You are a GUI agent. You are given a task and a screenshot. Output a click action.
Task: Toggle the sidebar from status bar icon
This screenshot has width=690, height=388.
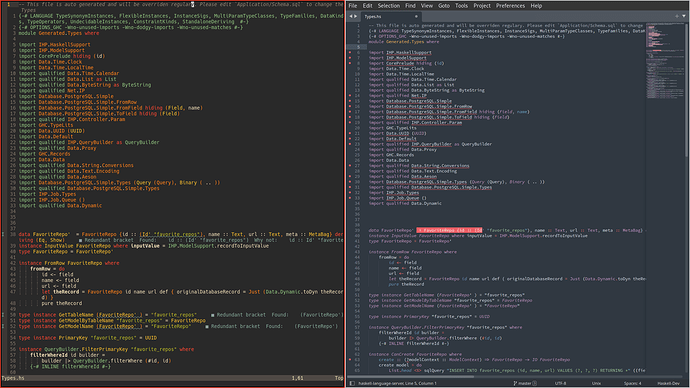coord(352,383)
